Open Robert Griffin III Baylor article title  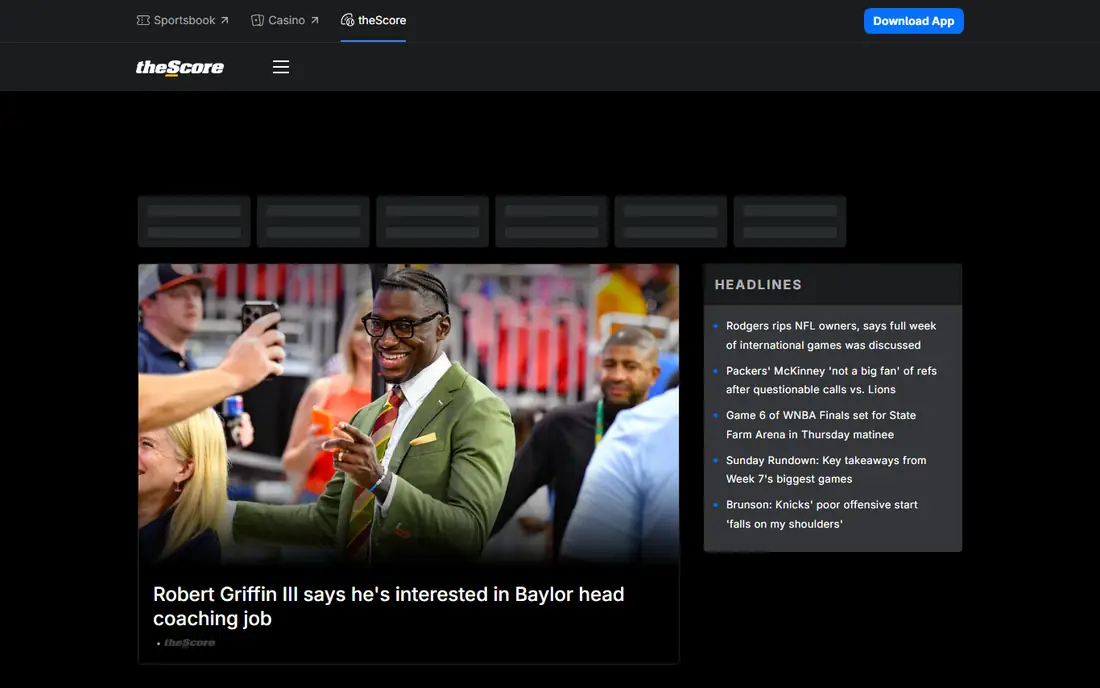[389, 606]
